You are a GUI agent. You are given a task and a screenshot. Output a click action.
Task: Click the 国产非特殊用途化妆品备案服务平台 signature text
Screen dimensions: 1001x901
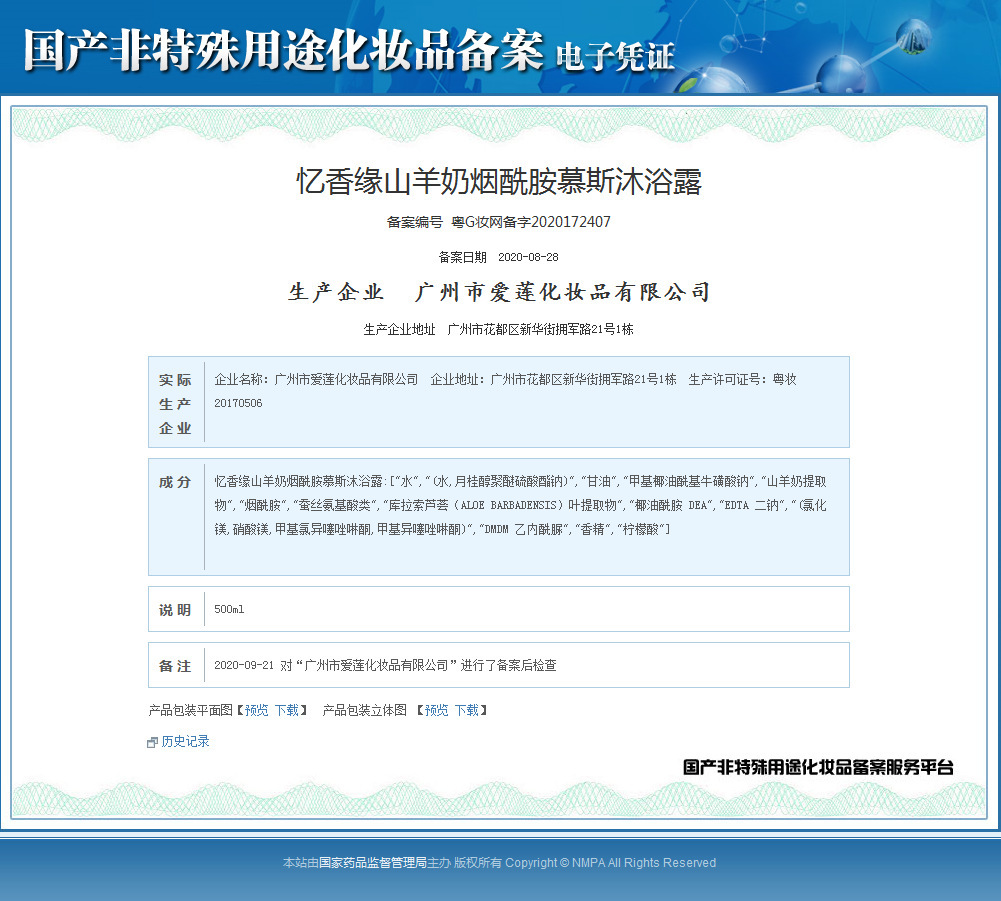pos(818,767)
